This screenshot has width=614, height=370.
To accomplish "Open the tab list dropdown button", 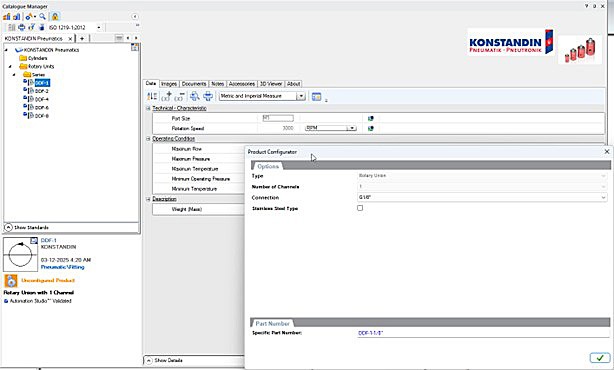I will pos(119,38).
